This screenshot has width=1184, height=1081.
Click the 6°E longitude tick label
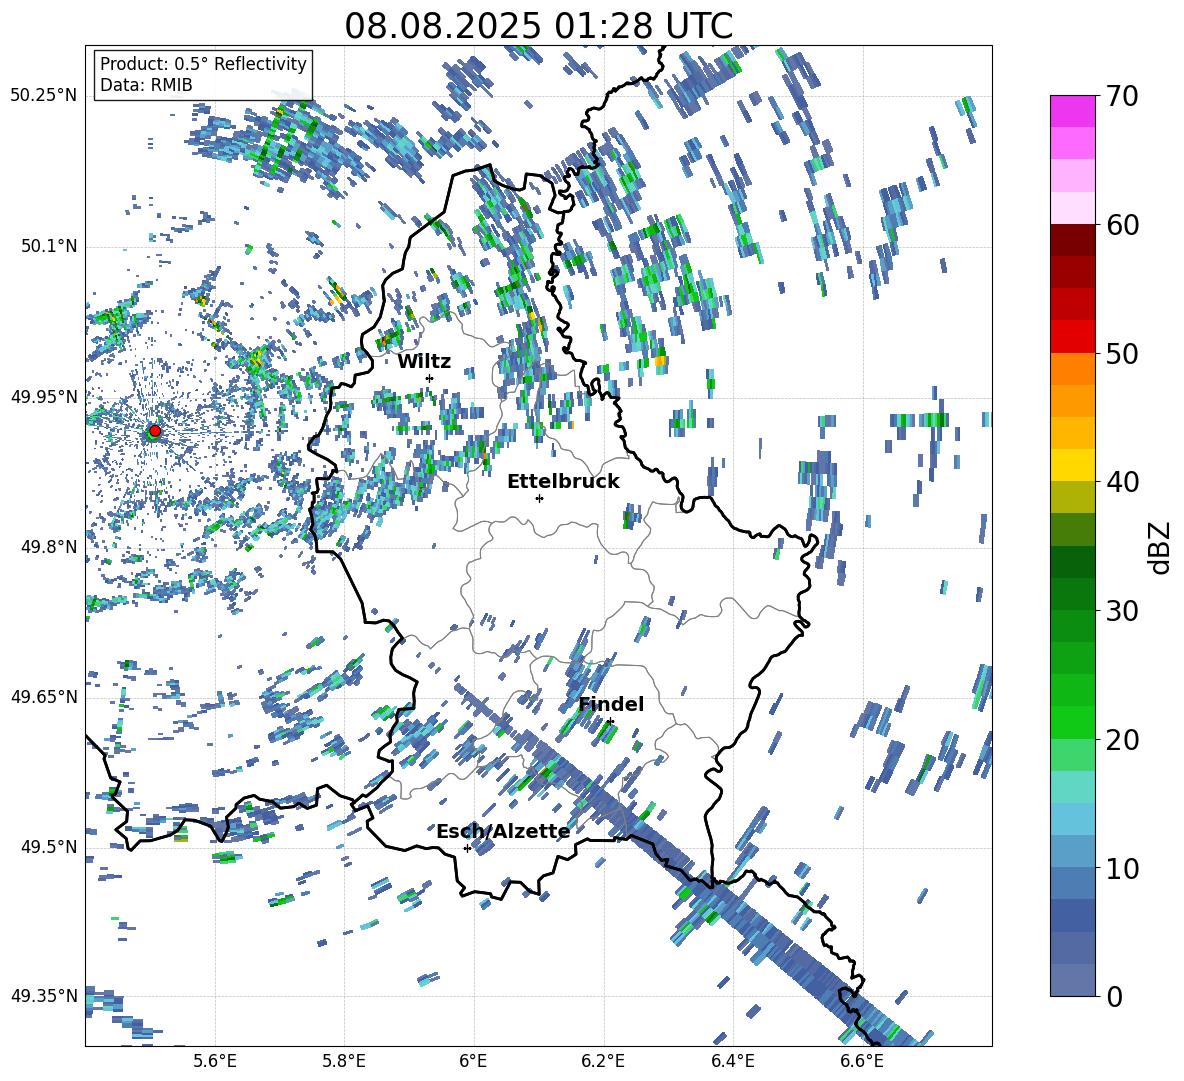pyautogui.click(x=473, y=1061)
